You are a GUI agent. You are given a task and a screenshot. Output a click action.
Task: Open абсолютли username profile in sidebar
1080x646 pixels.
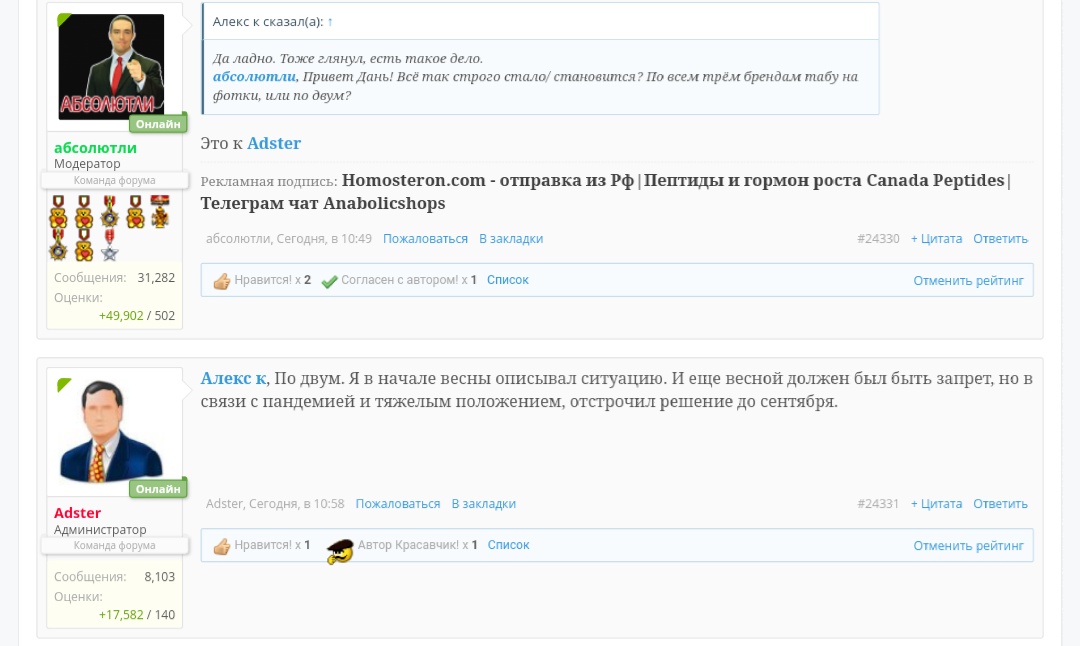95,148
